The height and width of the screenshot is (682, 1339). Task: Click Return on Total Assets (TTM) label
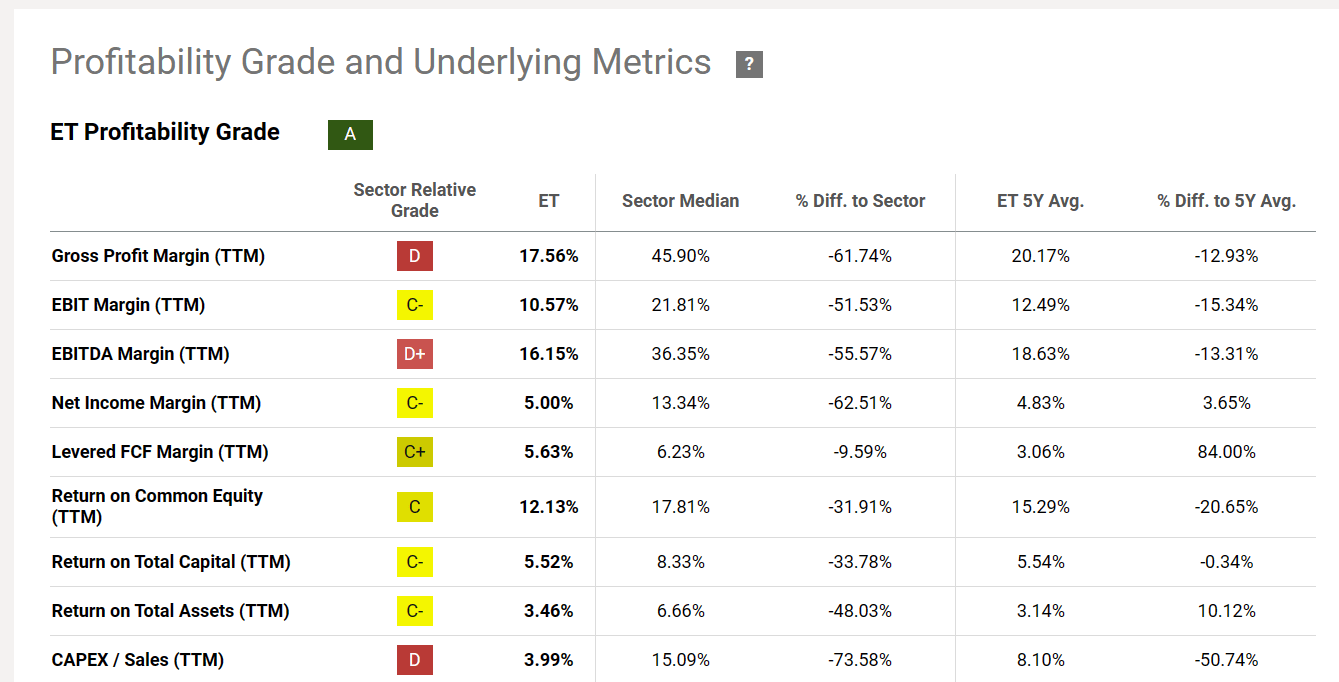point(170,611)
